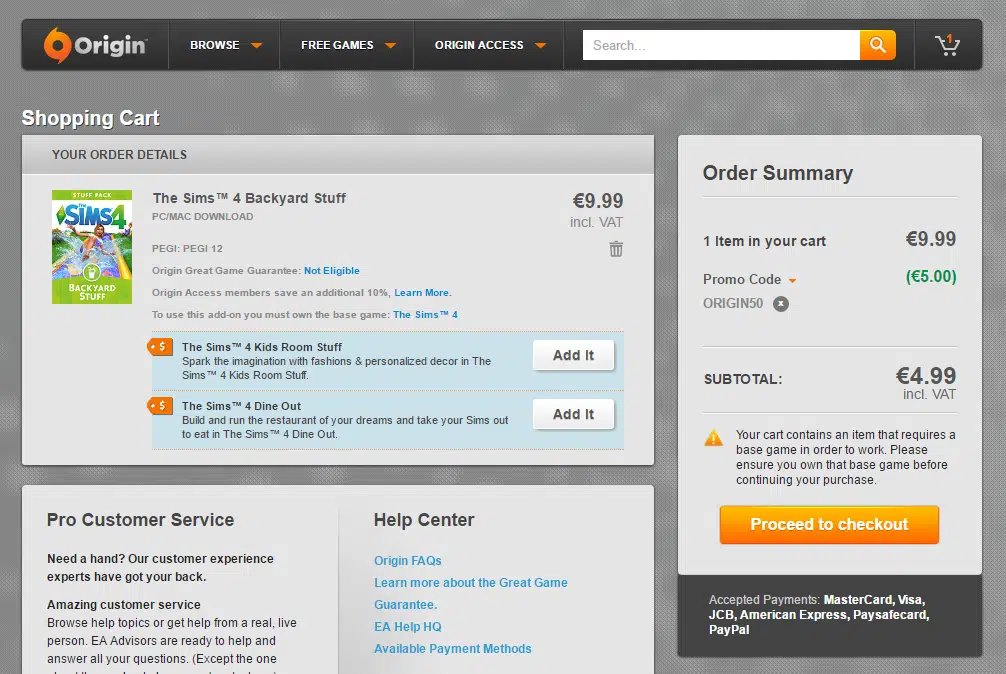The width and height of the screenshot is (1006, 674).
Task: Open the shopping cart icon in header
Action: tap(946, 45)
